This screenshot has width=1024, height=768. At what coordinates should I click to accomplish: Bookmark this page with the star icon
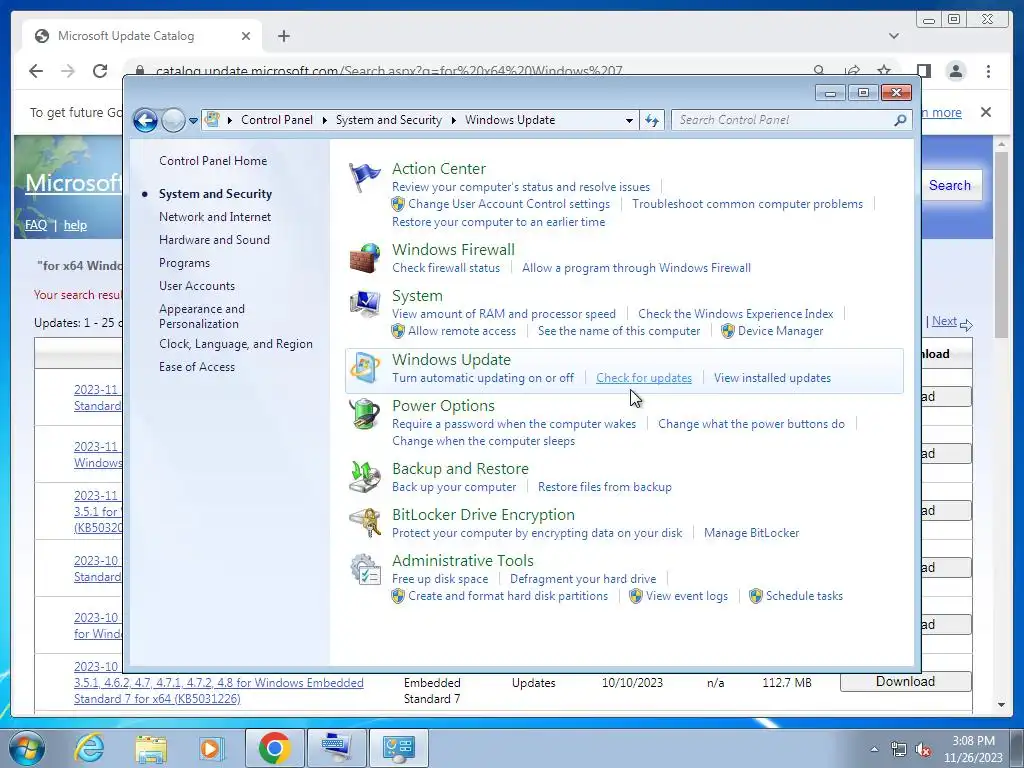[884, 71]
